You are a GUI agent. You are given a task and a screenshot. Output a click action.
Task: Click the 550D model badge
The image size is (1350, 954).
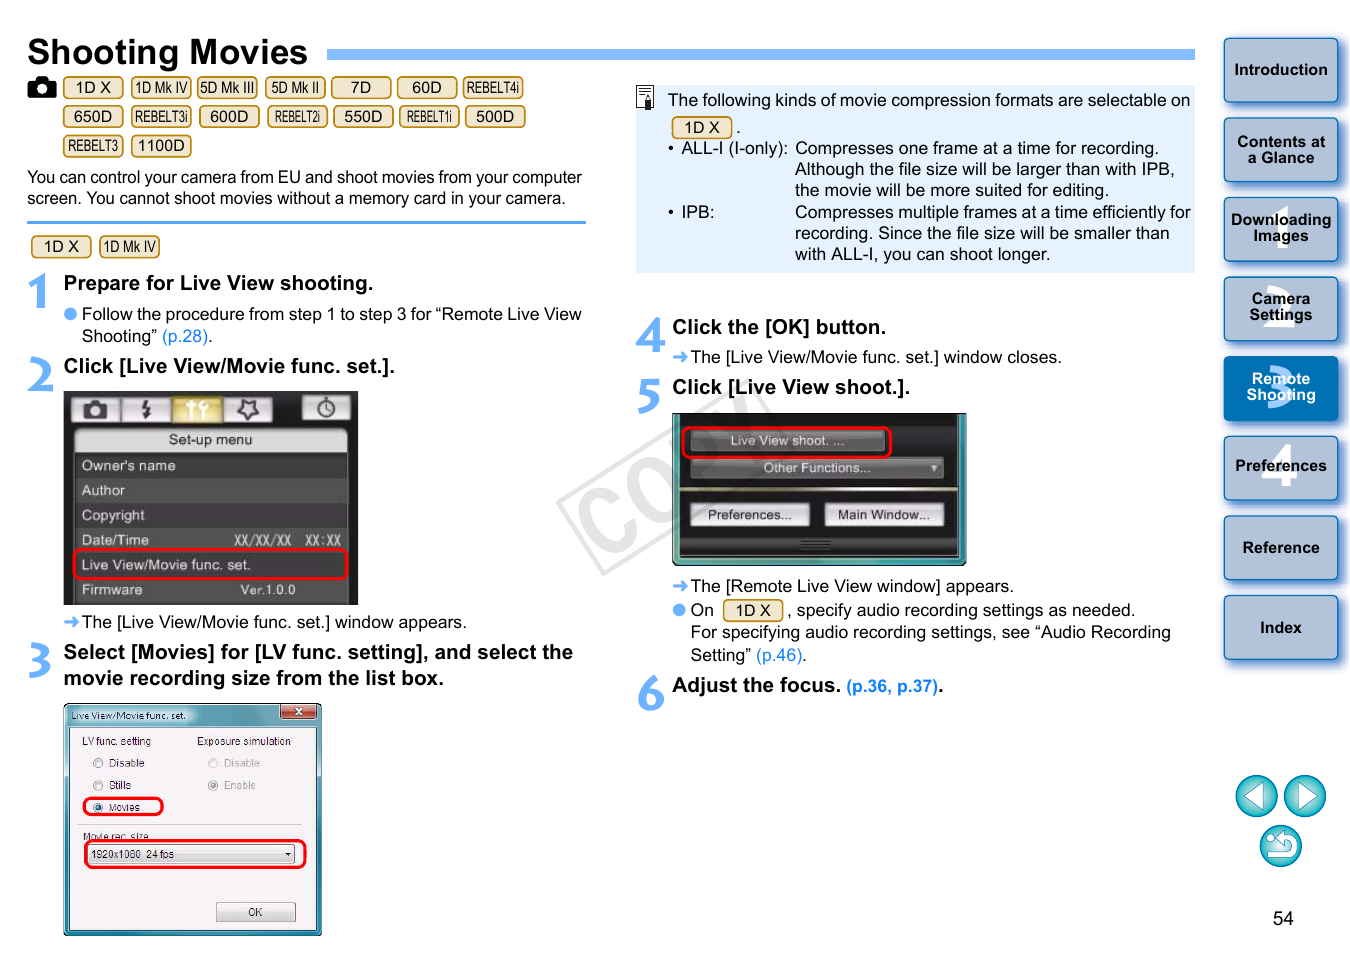point(363,117)
